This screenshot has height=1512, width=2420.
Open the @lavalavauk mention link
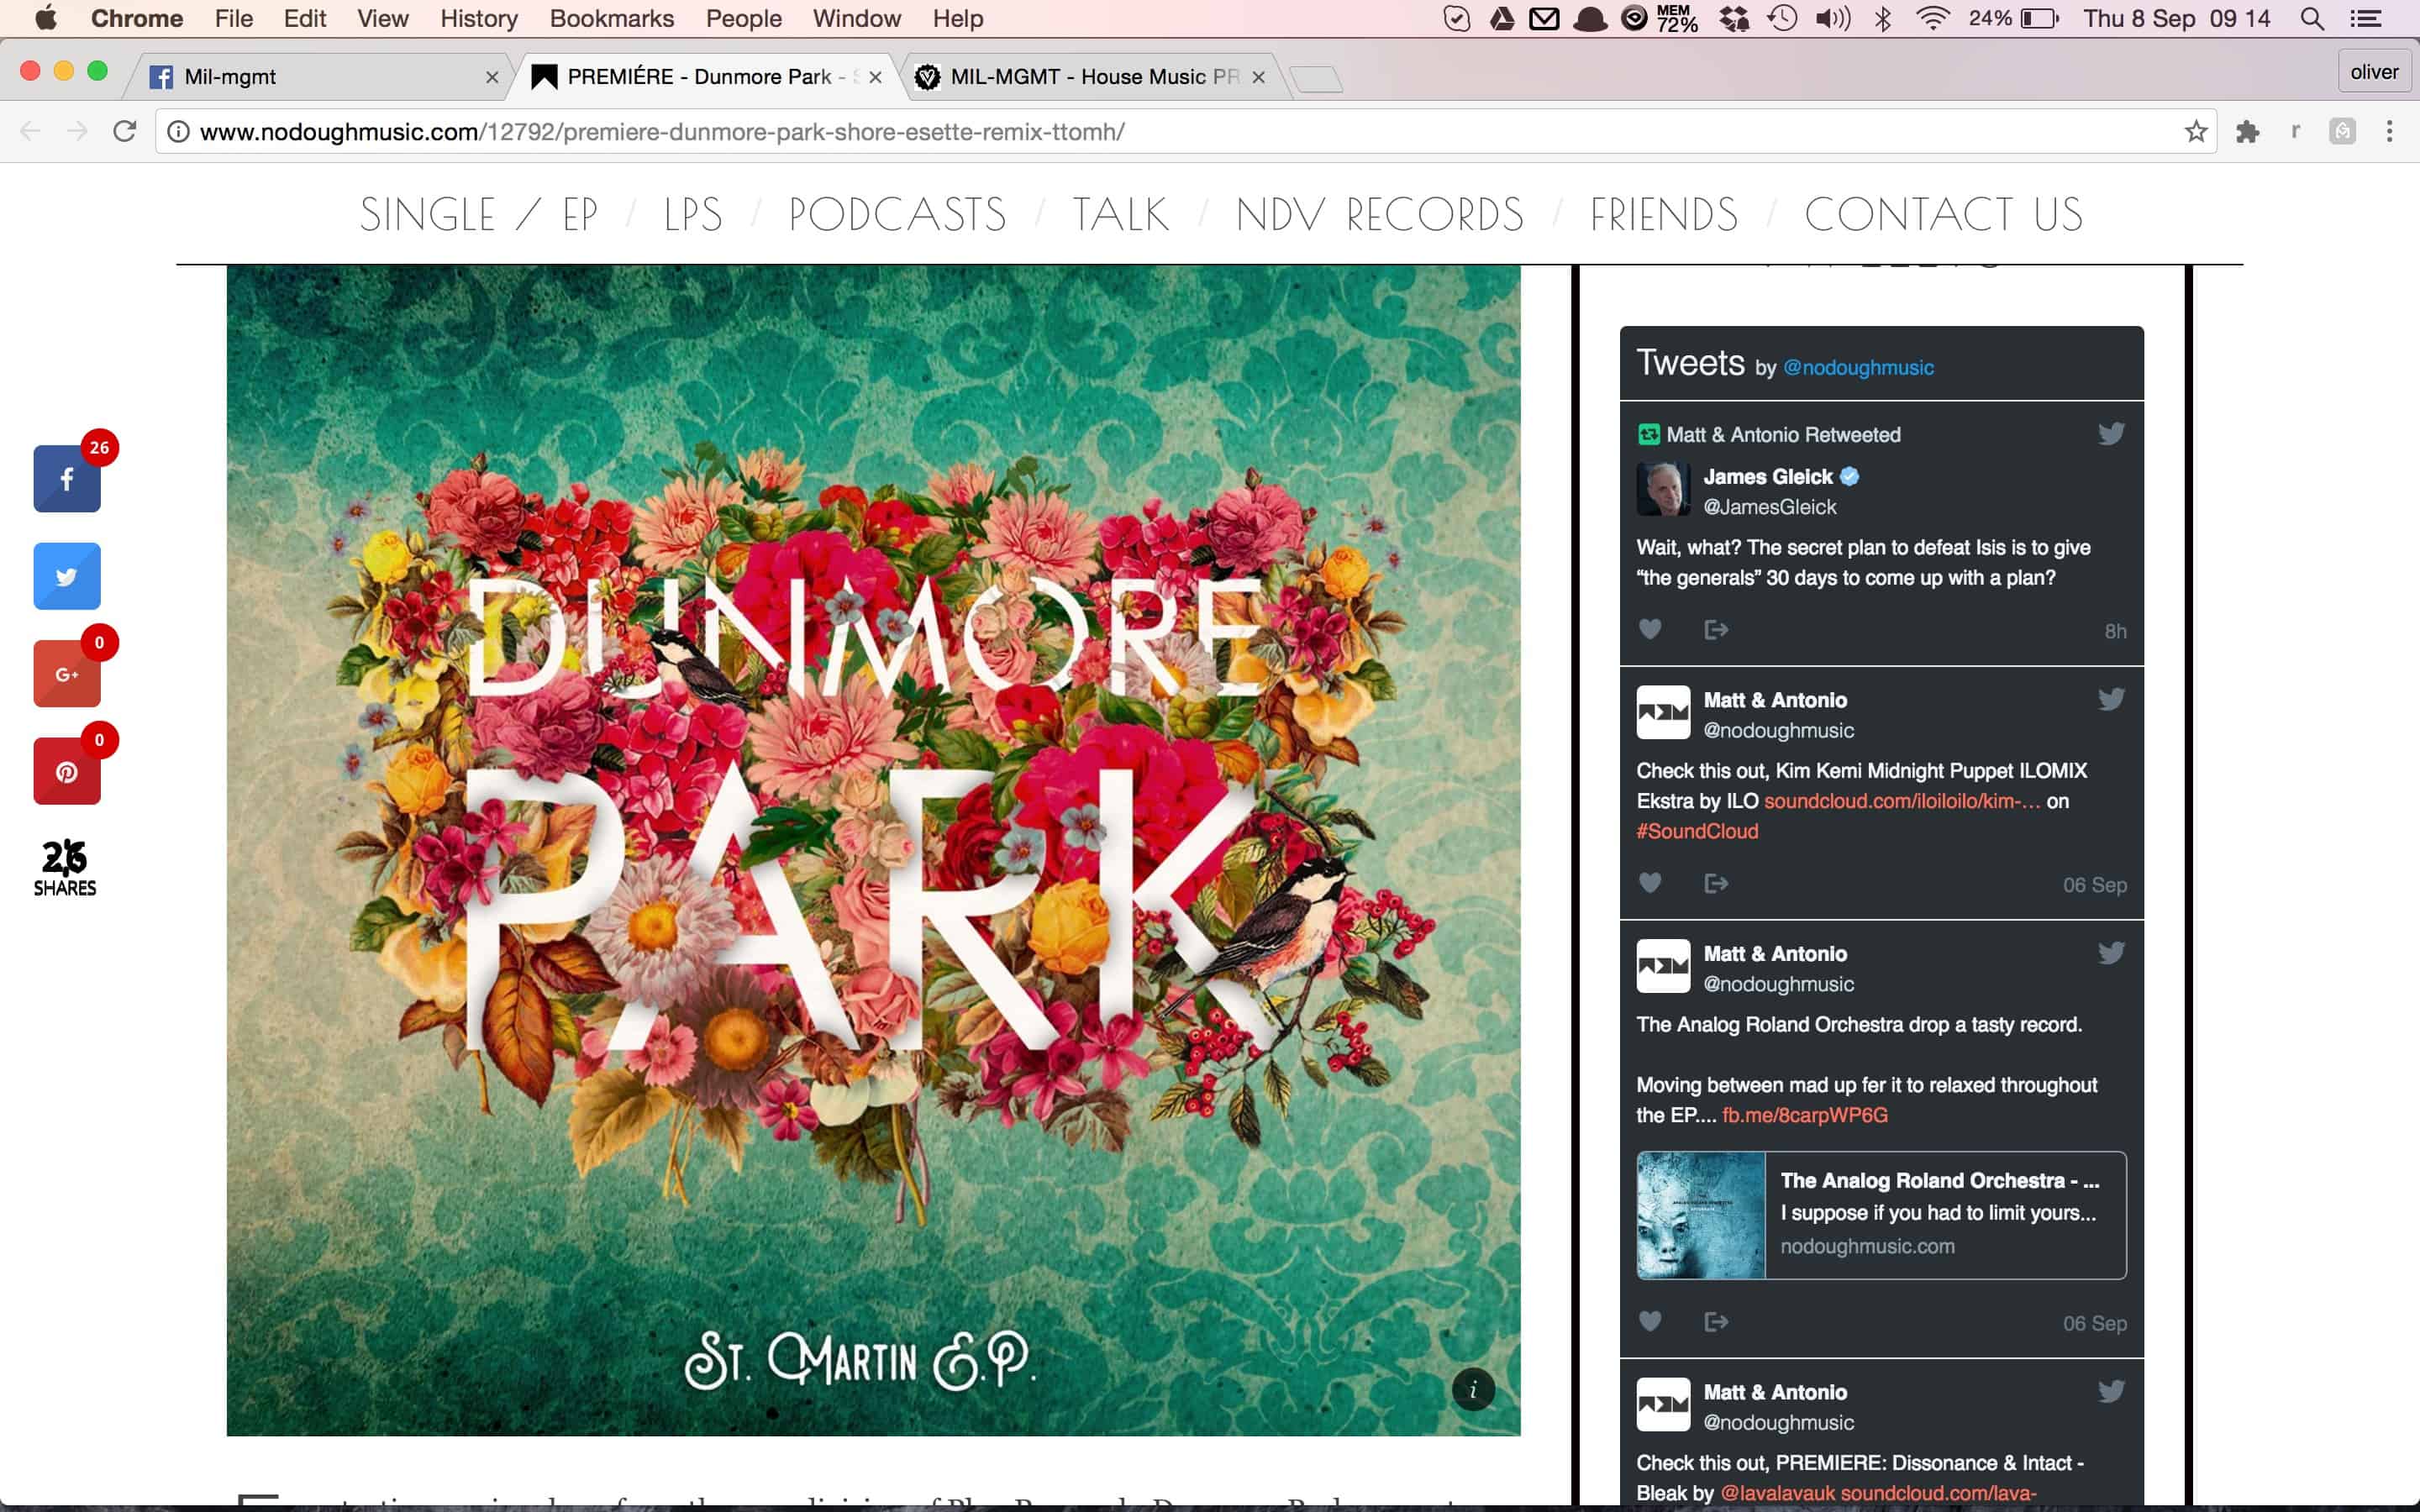pyautogui.click(x=1778, y=1493)
